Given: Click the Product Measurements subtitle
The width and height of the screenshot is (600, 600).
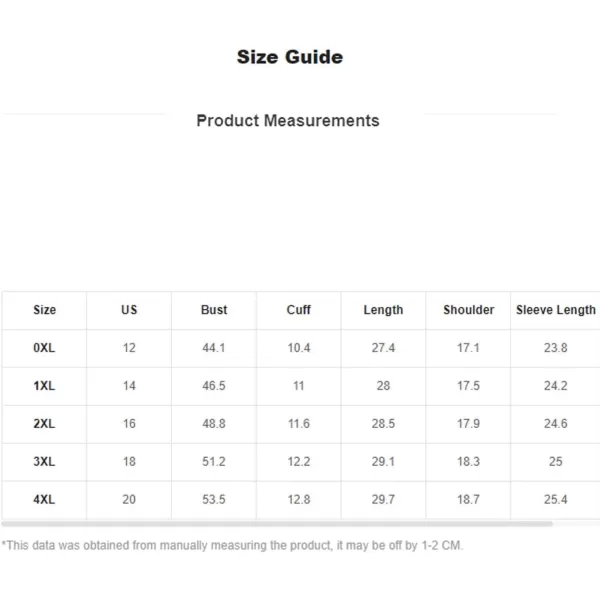Looking at the screenshot, I should point(288,121).
